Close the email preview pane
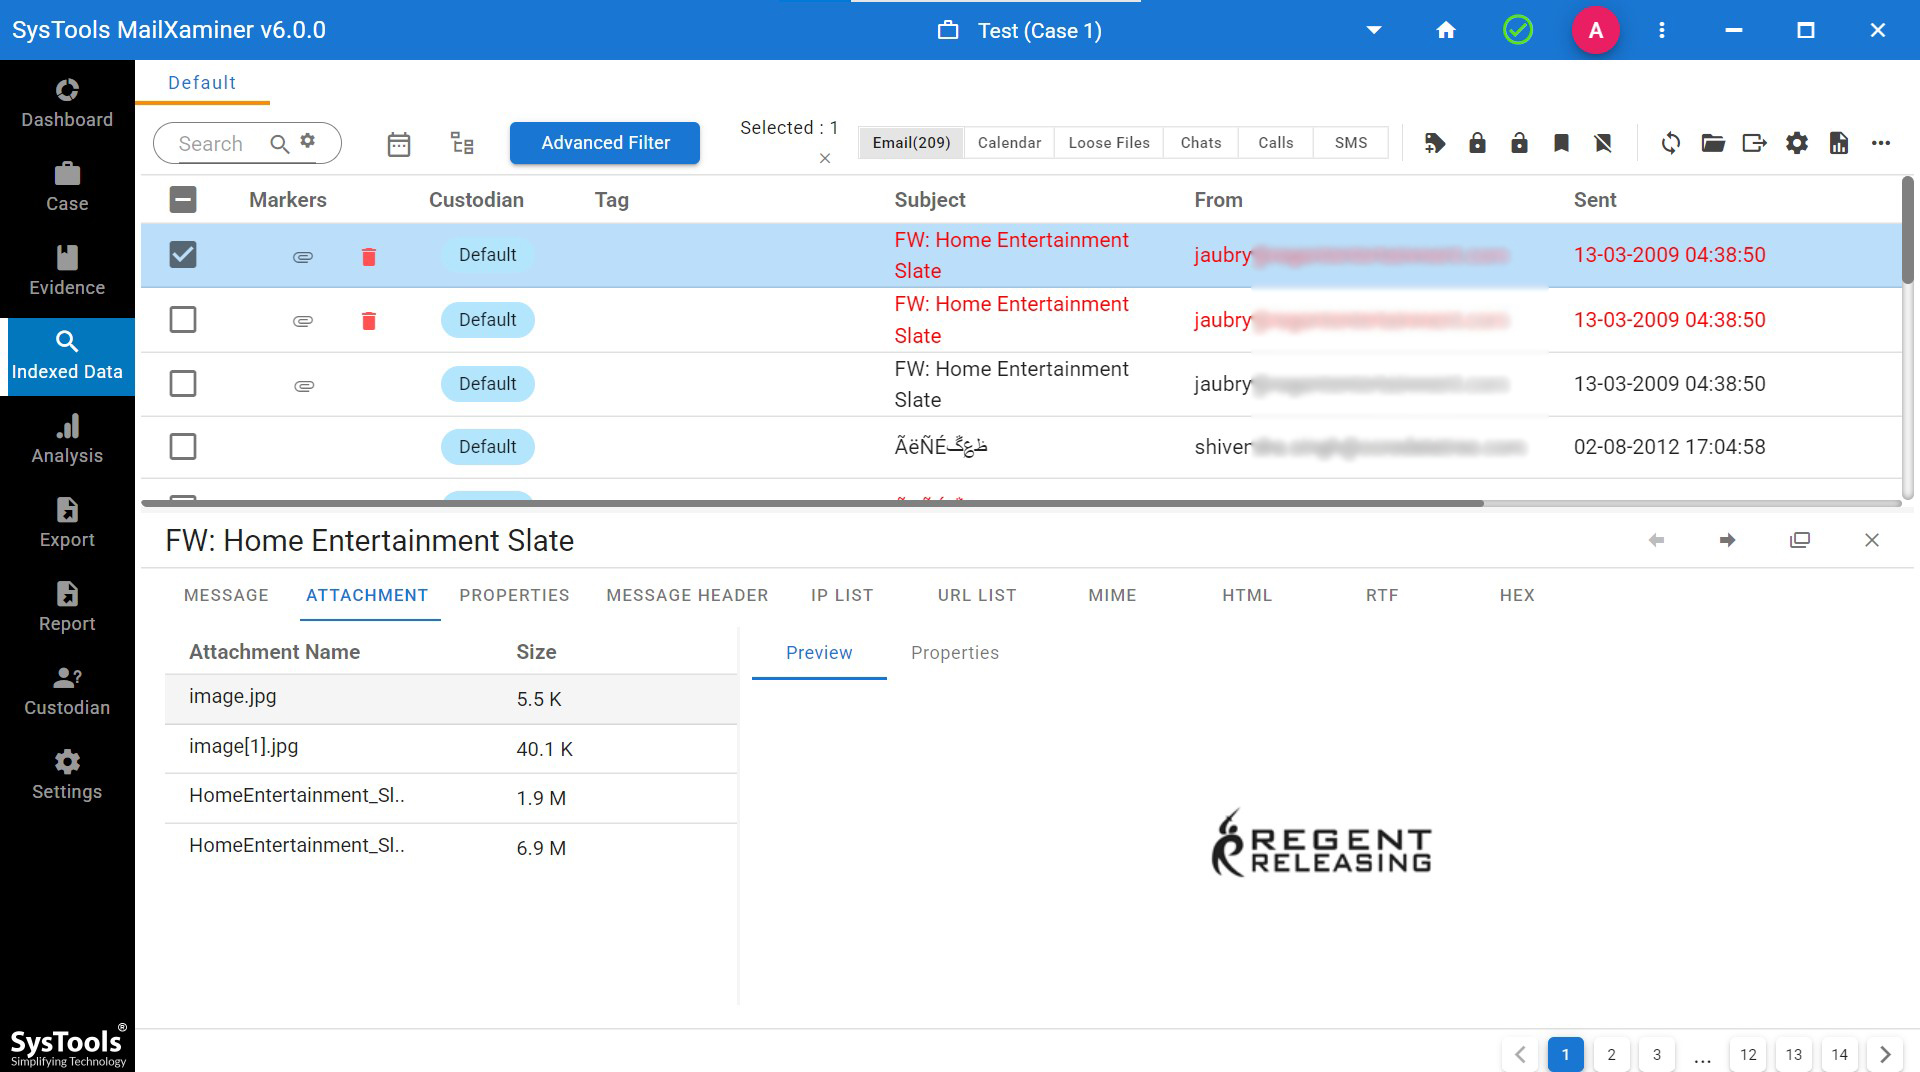The height and width of the screenshot is (1072, 1920). coord(1872,540)
